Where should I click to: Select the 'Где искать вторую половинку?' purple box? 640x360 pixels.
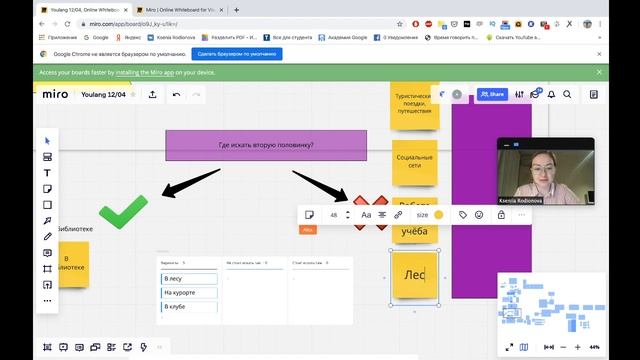click(266, 145)
